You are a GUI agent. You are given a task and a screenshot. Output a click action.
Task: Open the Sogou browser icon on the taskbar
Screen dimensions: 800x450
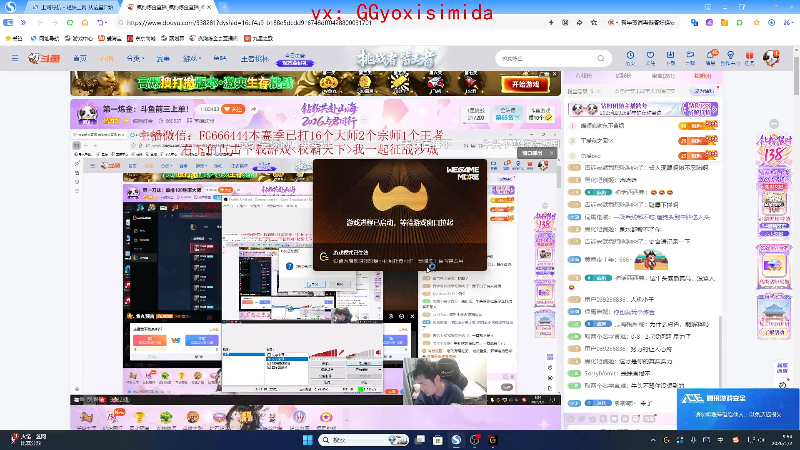coord(456,440)
